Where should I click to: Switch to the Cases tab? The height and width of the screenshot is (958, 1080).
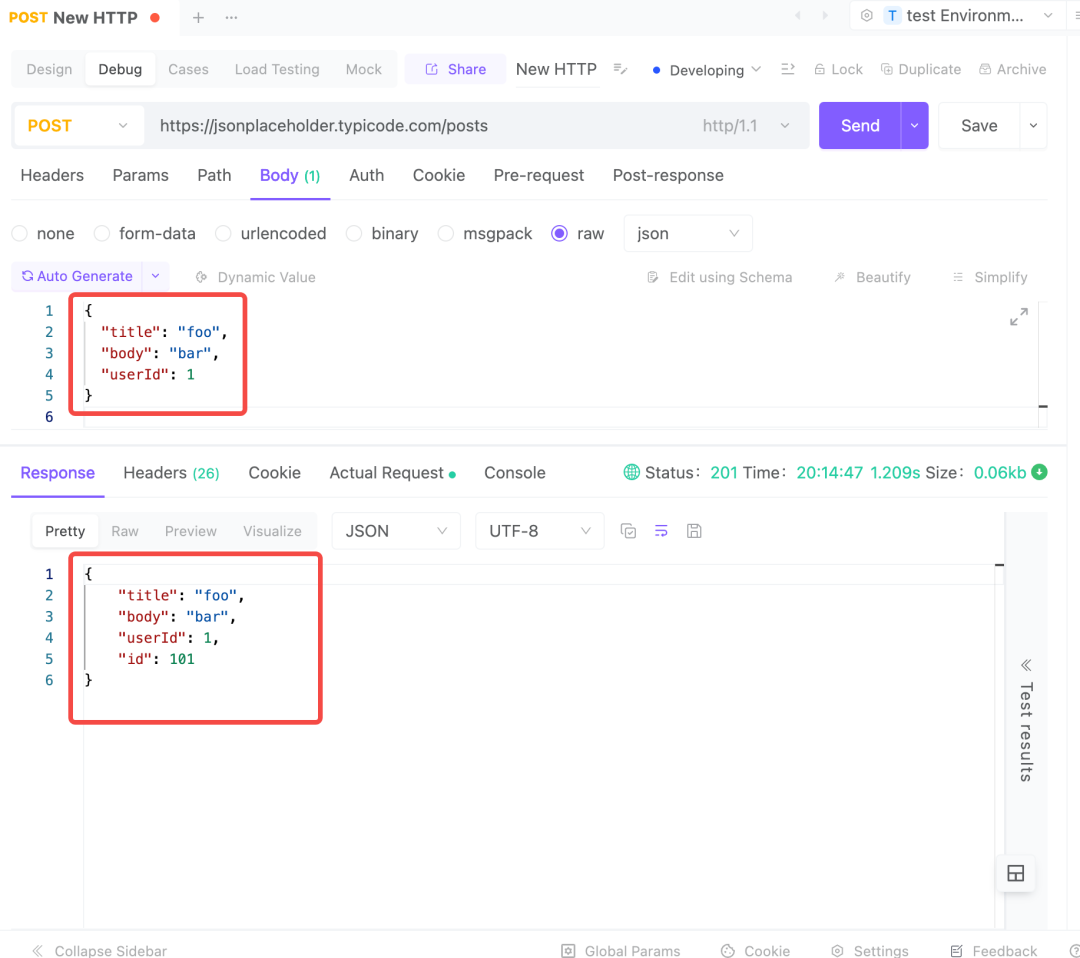(188, 69)
